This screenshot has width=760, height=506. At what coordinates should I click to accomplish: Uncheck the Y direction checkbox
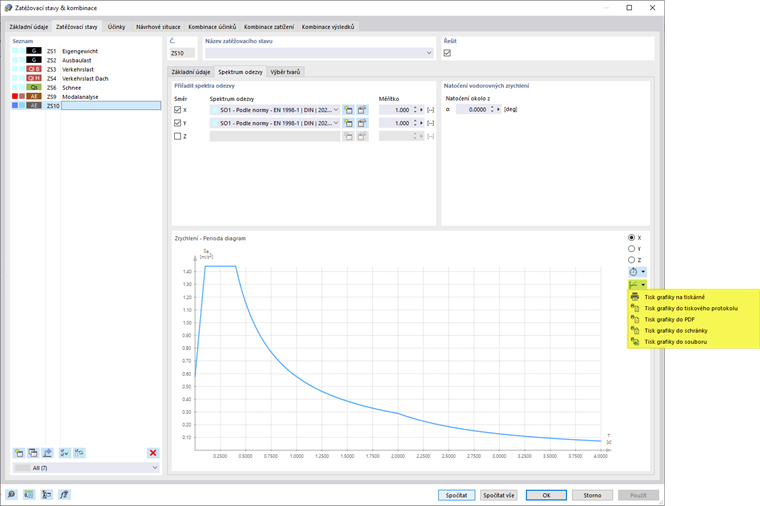tap(177, 123)
